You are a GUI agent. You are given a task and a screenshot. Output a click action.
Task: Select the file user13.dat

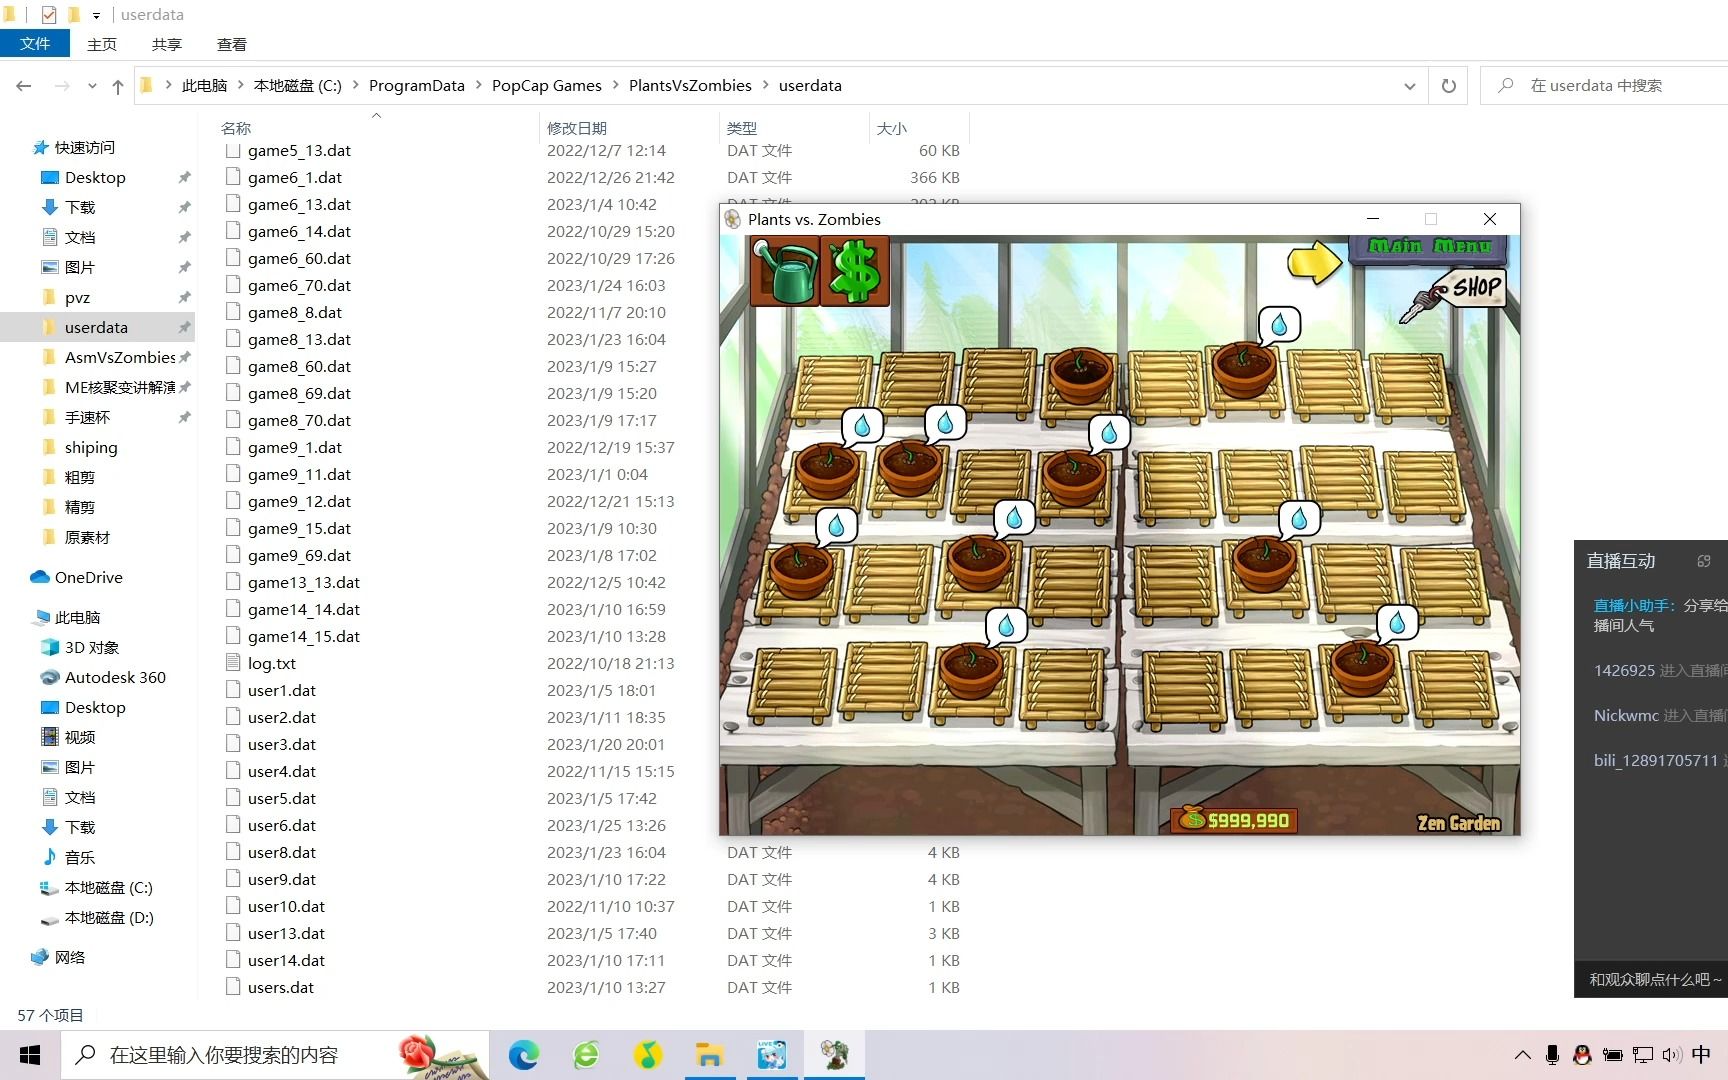pyautogui.click(x=286, y=933)
